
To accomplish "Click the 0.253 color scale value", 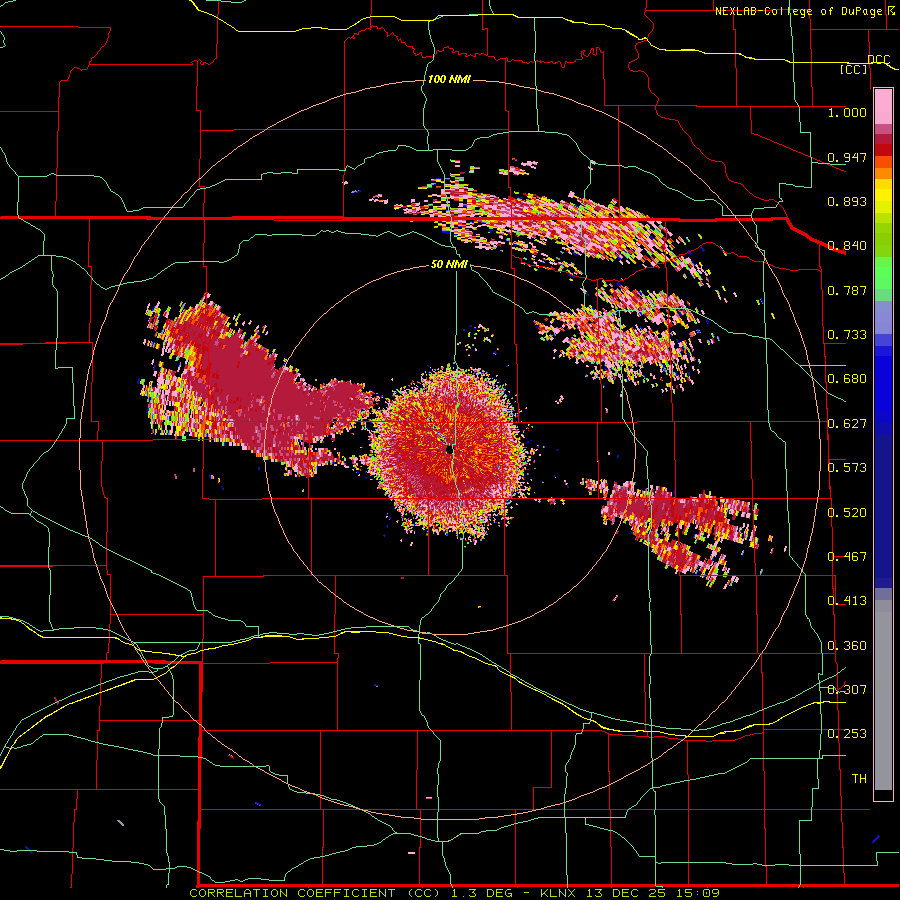I will click(847, 734).
